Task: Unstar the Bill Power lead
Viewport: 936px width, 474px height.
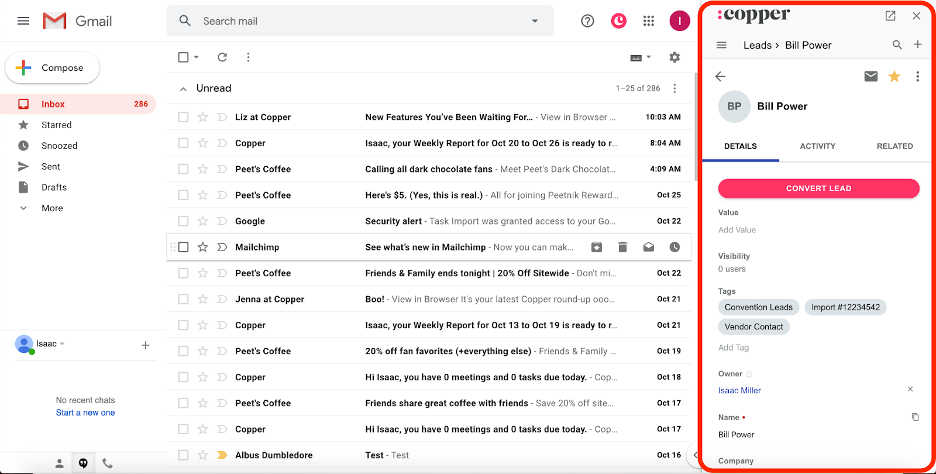Action: (894, 76)
